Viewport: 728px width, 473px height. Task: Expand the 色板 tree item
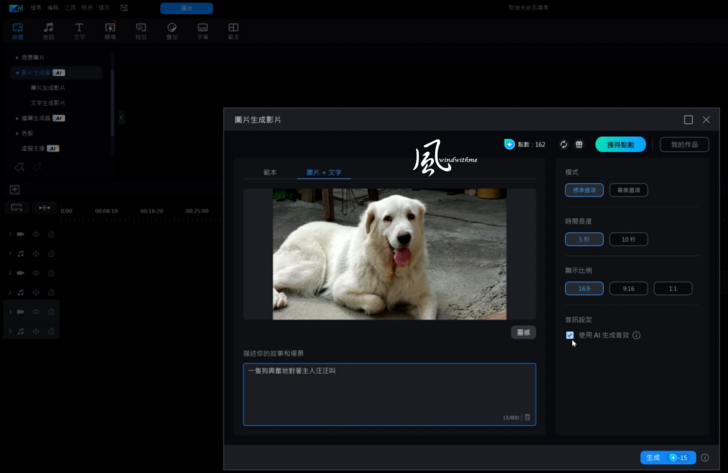tap(17, 133)
